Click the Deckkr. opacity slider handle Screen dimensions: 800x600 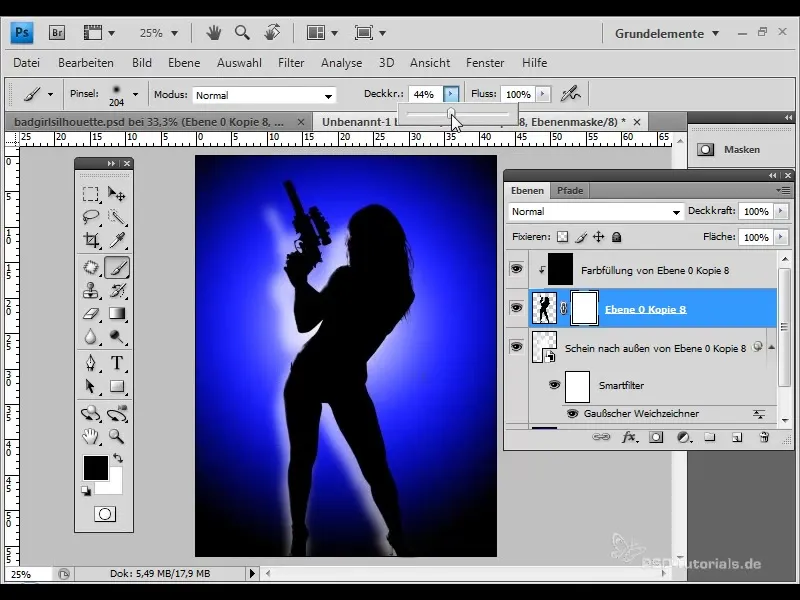[x=451, y=113]
